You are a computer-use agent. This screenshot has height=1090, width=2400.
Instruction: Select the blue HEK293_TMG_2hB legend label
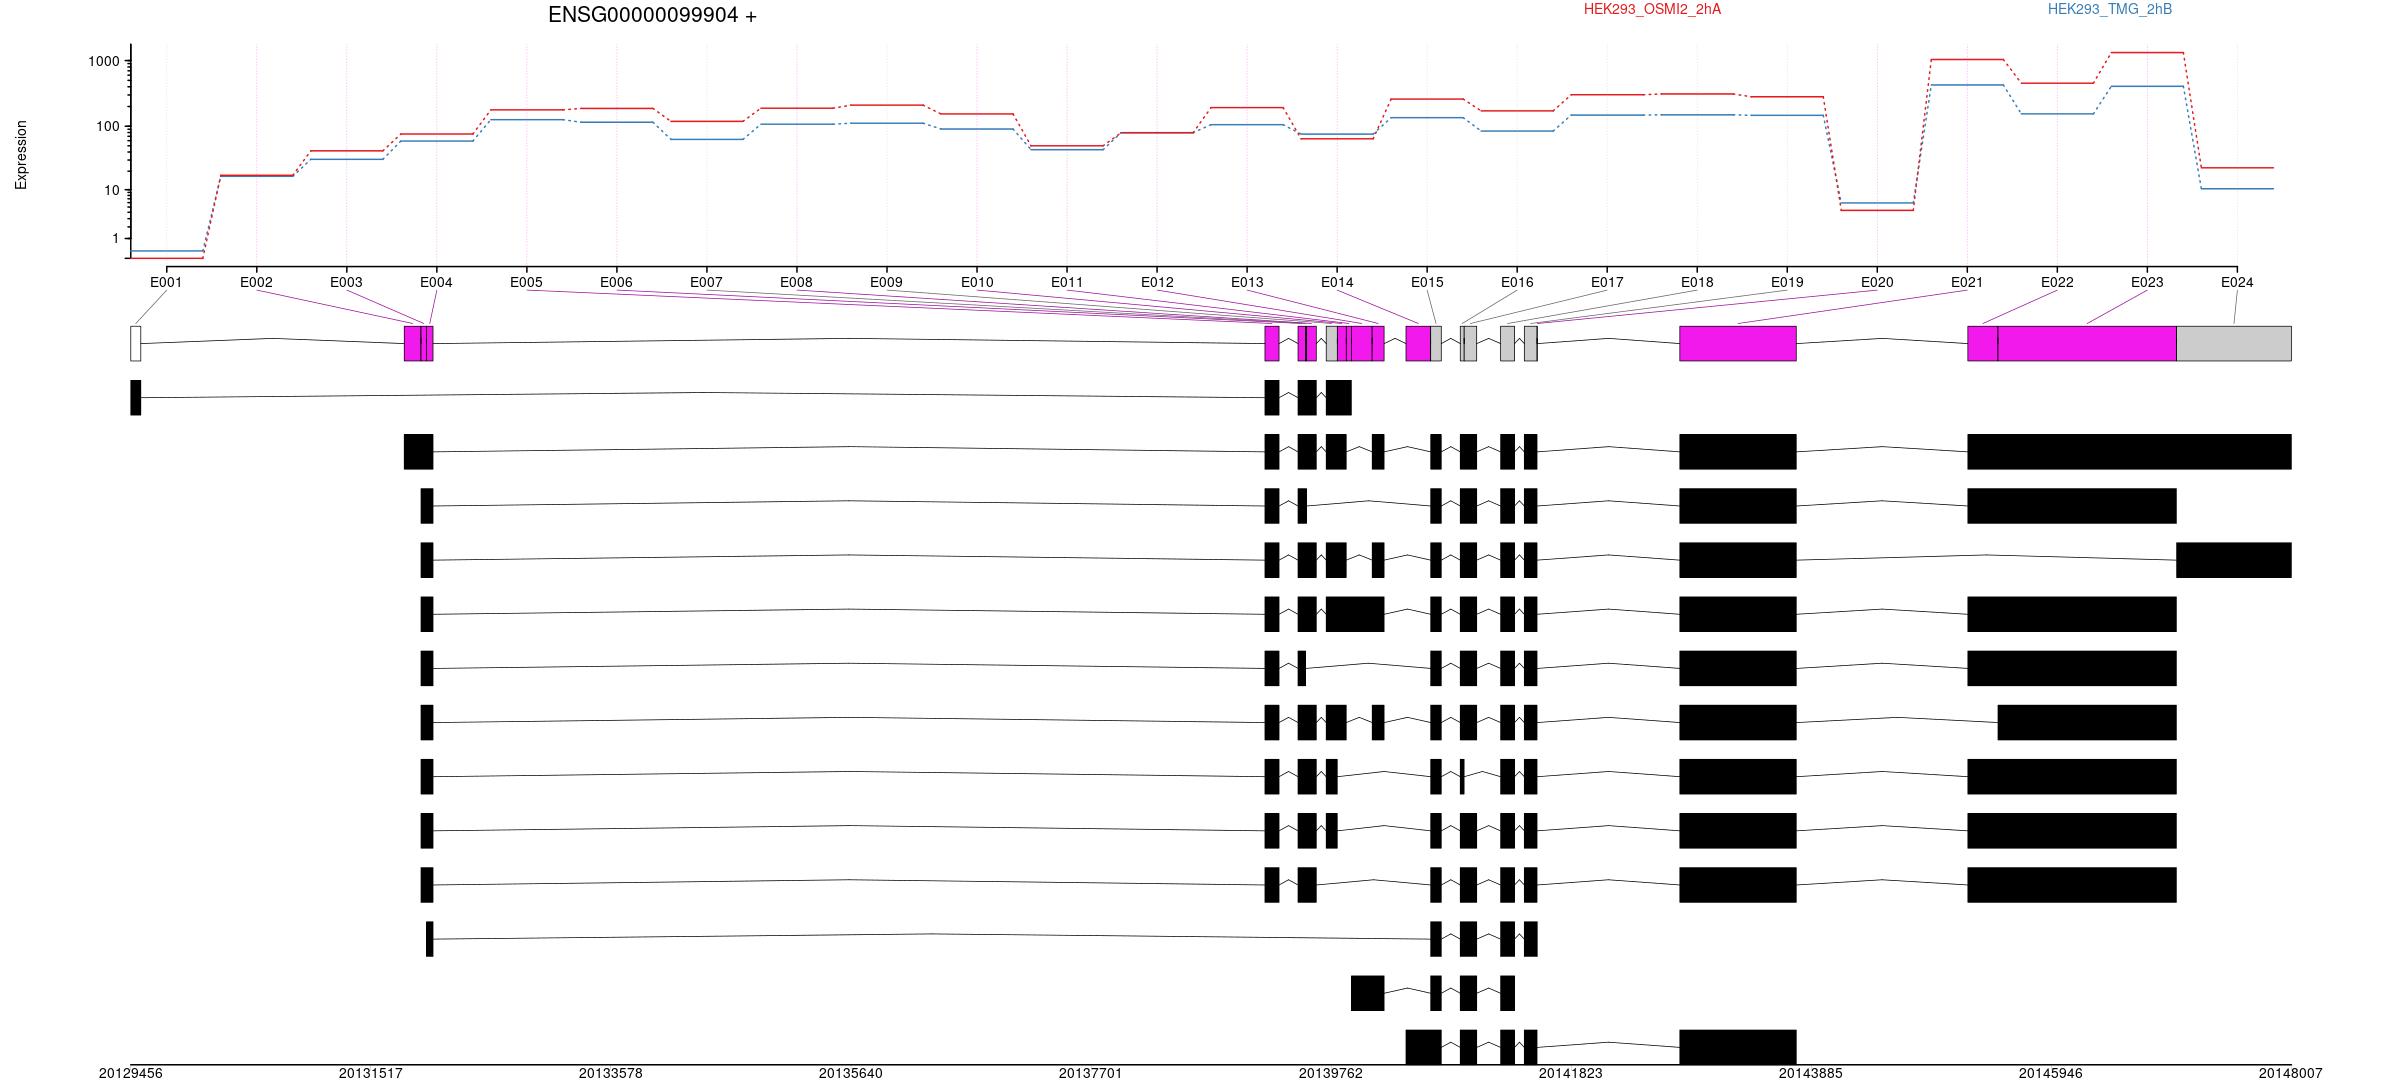click(2110, 9)
